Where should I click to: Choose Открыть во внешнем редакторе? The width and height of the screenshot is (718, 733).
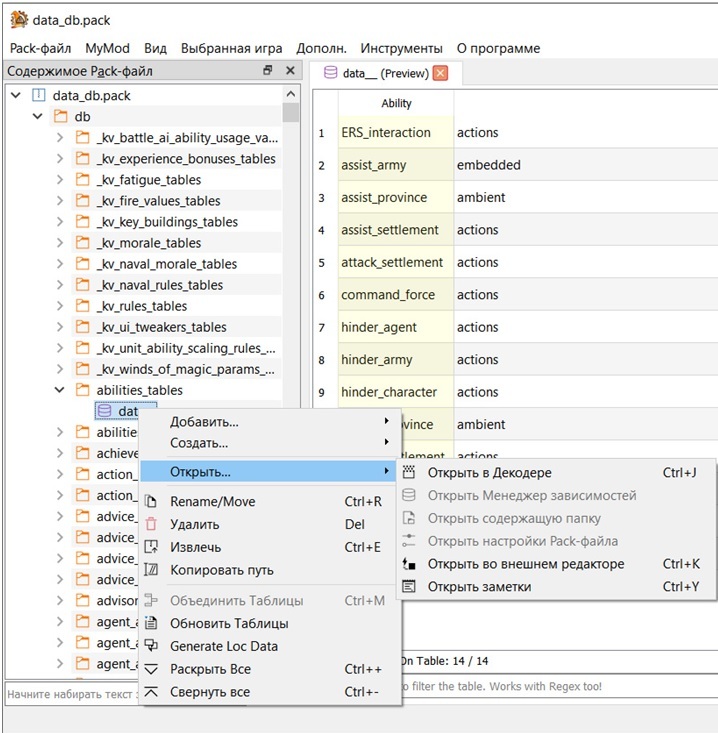[x=556, y=564]
